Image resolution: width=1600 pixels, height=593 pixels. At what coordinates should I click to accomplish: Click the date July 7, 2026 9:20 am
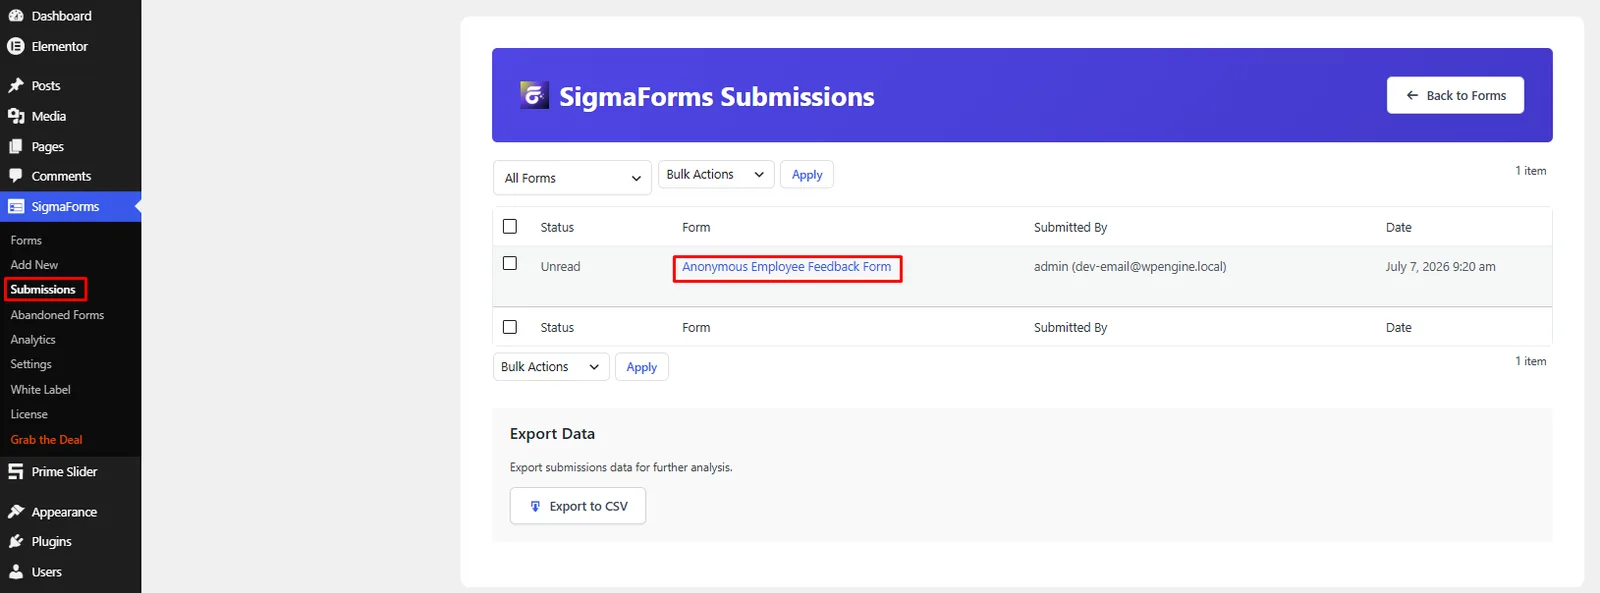1441,267
